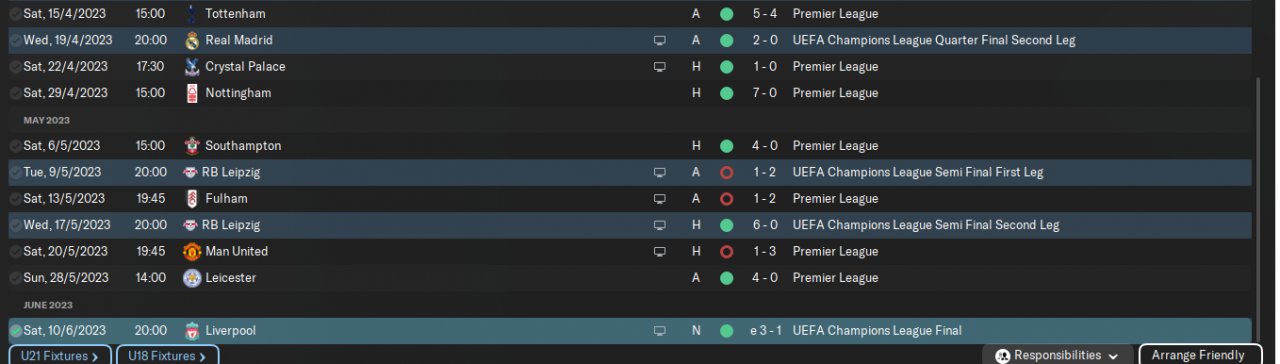Click the Crystal Palace club badge
Screen dimensions: 1280x364
[192, 67]
